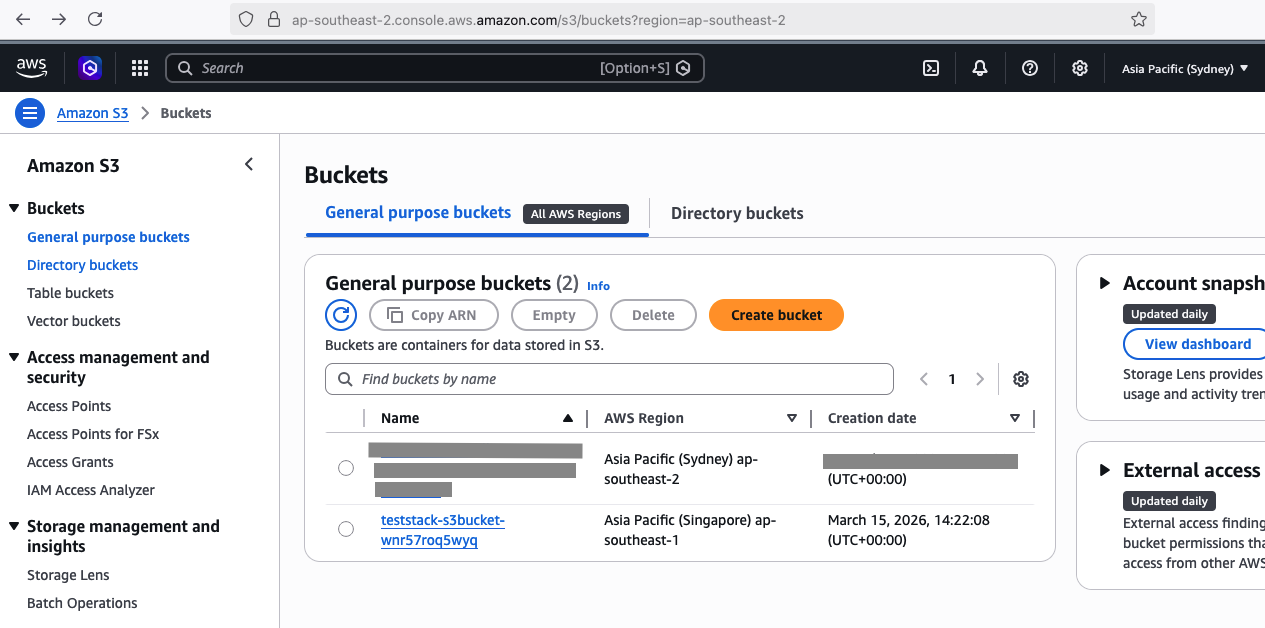The width and height of the screenshot is (1265, 628).
Task: Open the help question mark icon
Action: click(1030, 68)
